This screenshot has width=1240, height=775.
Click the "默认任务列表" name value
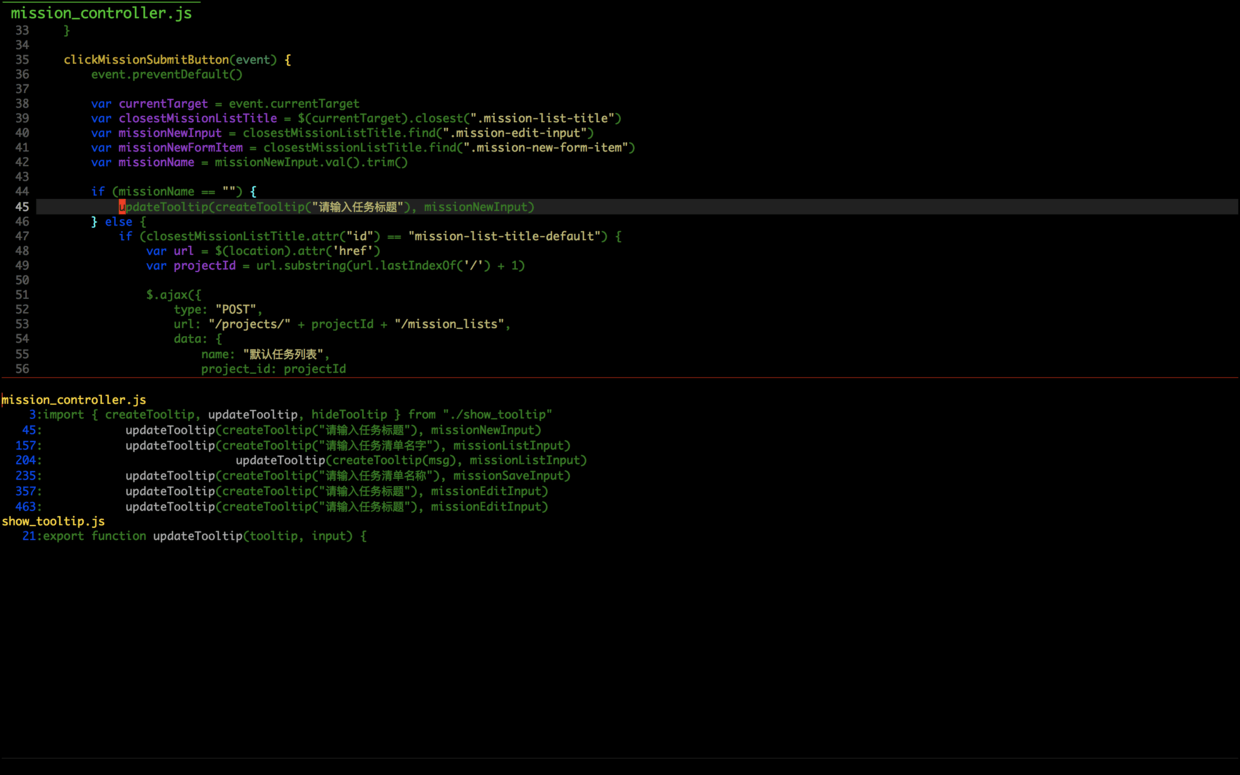pyautogui.click(x=283, y=354)
